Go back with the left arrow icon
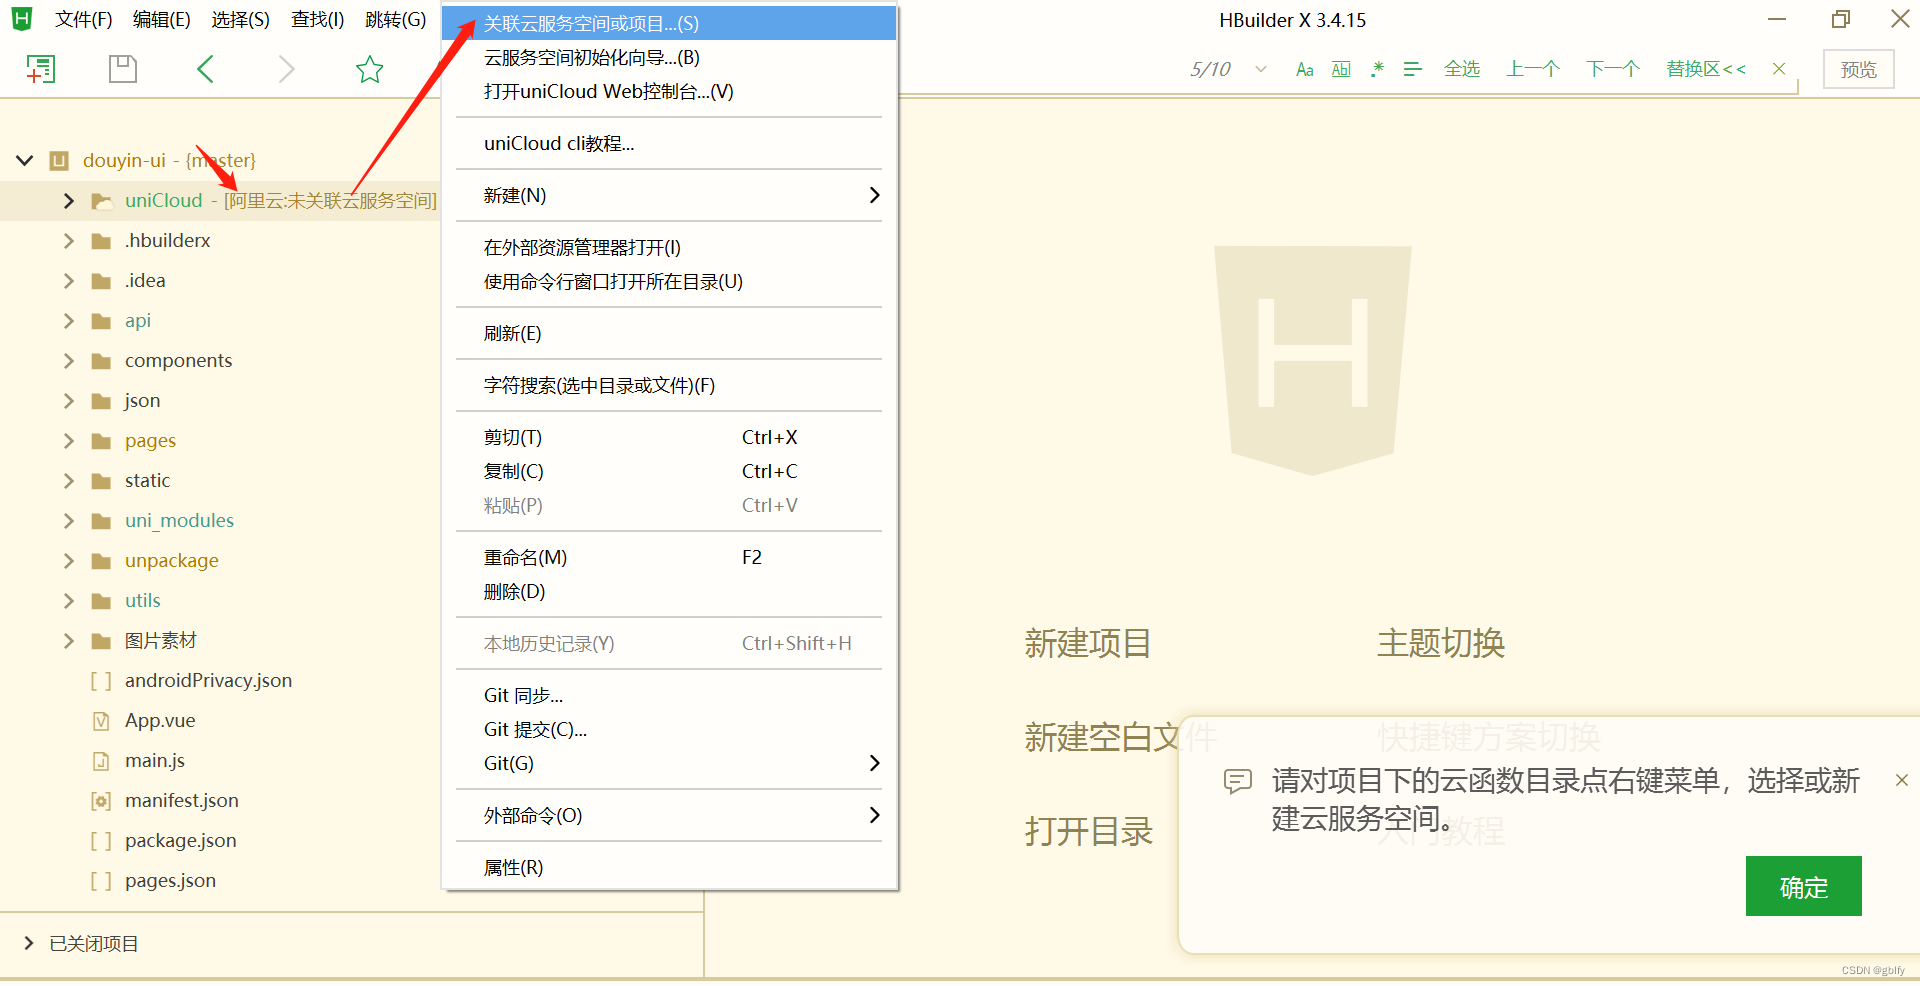The width and height of the screenshot is (1920, 986). [205, 69]
